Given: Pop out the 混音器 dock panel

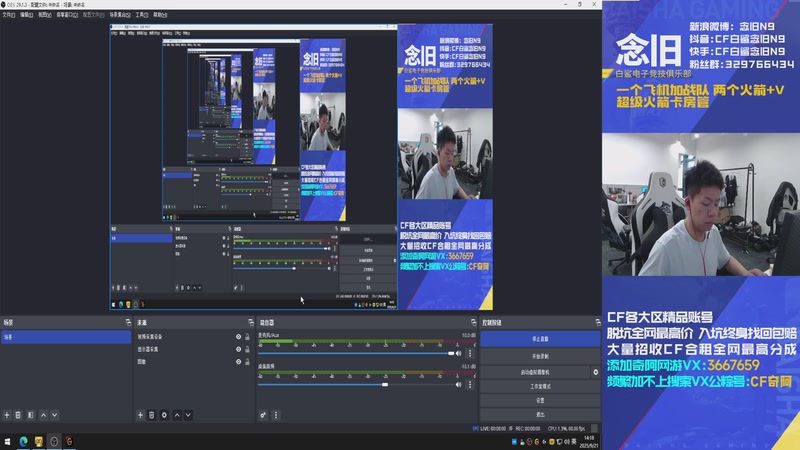Looking at the screenshot, I should pyautogui.click(x=473, y=322).
